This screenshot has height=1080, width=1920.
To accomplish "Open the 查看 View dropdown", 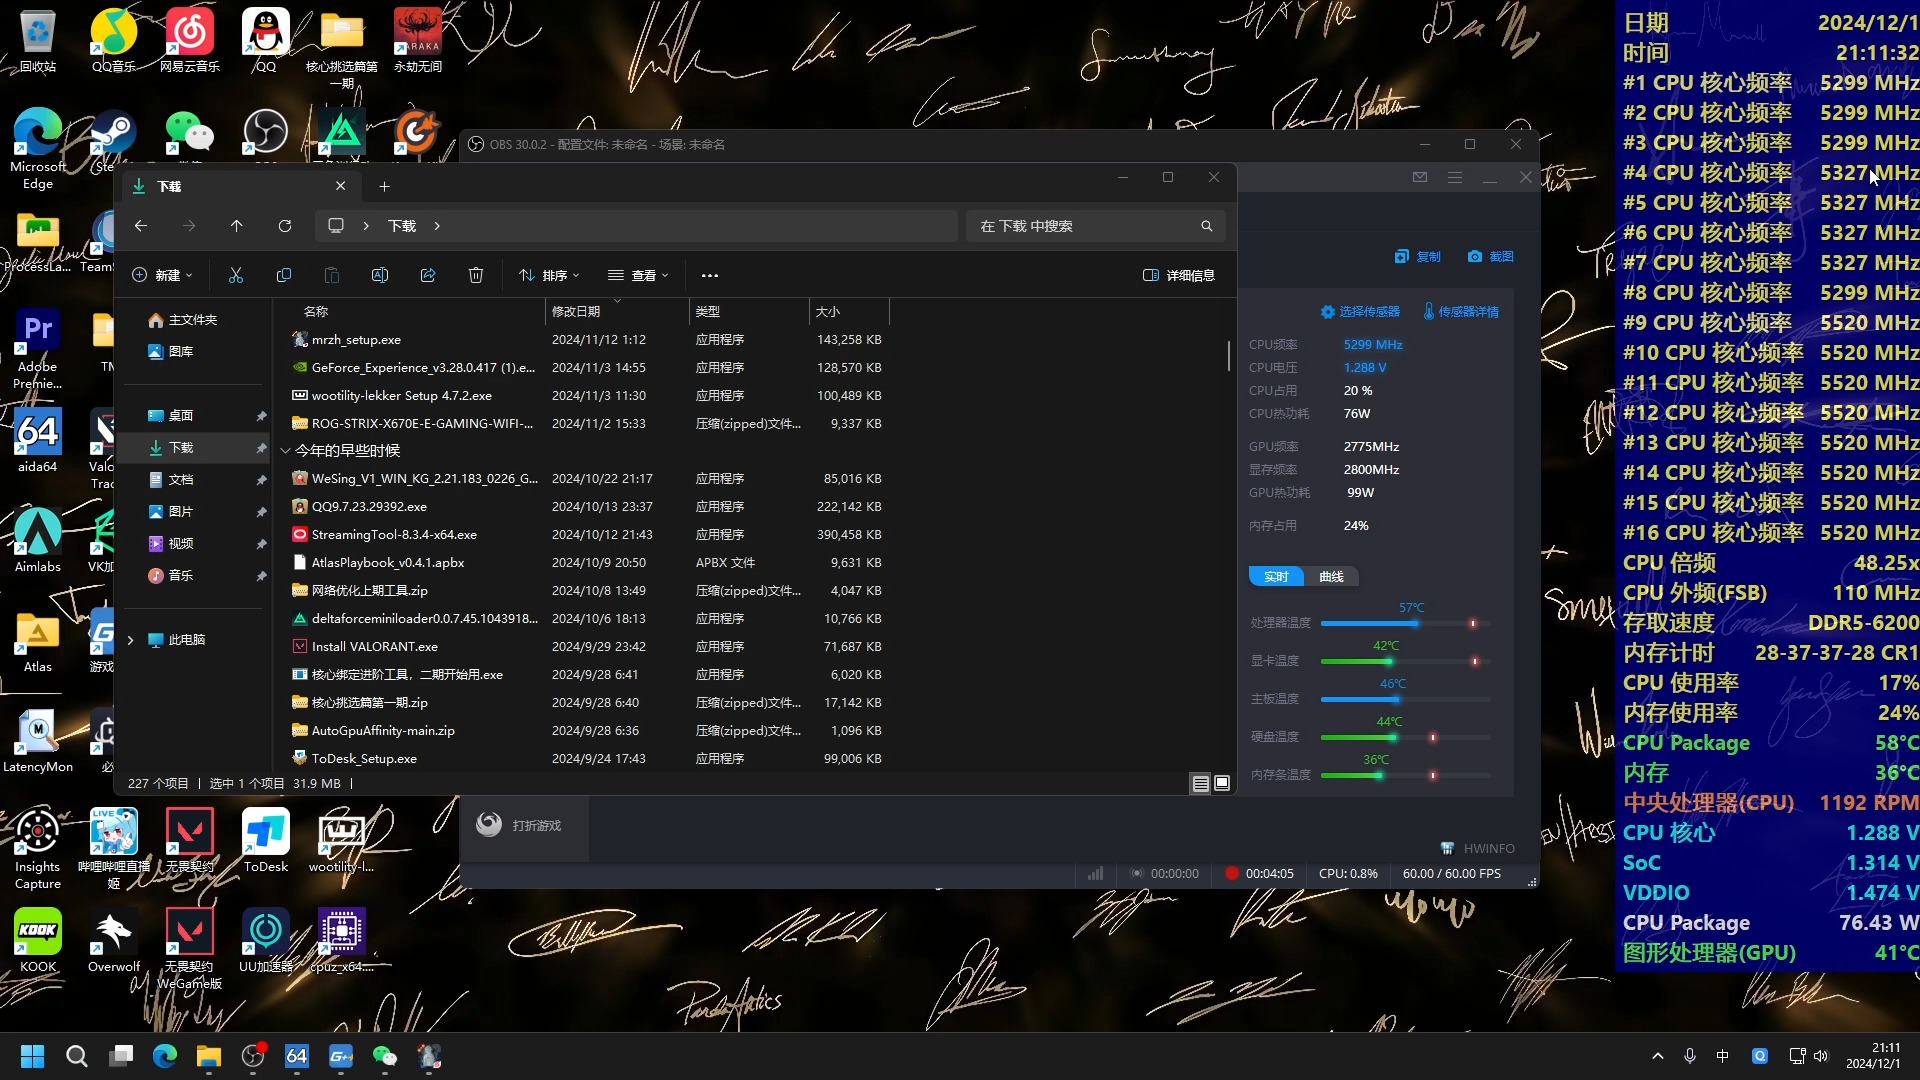I will click(638, 275).
